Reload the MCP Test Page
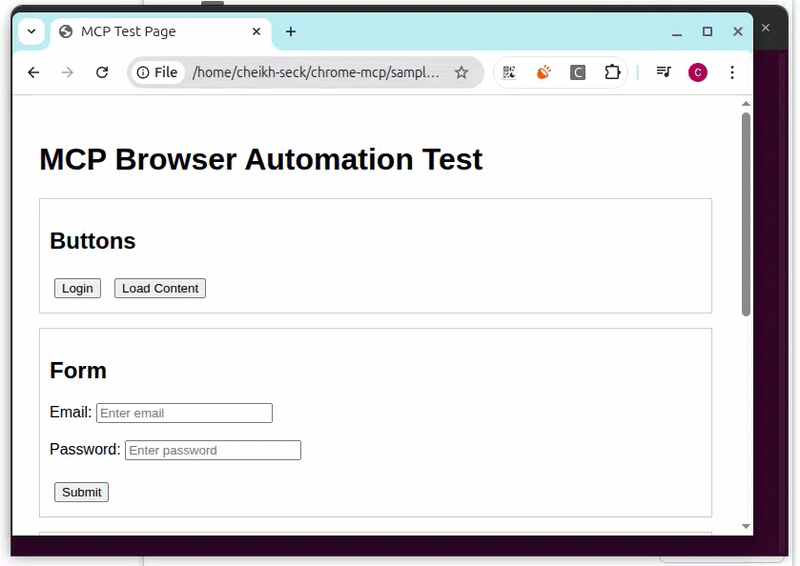The image size is (800, 566). (x=102, y=72)
